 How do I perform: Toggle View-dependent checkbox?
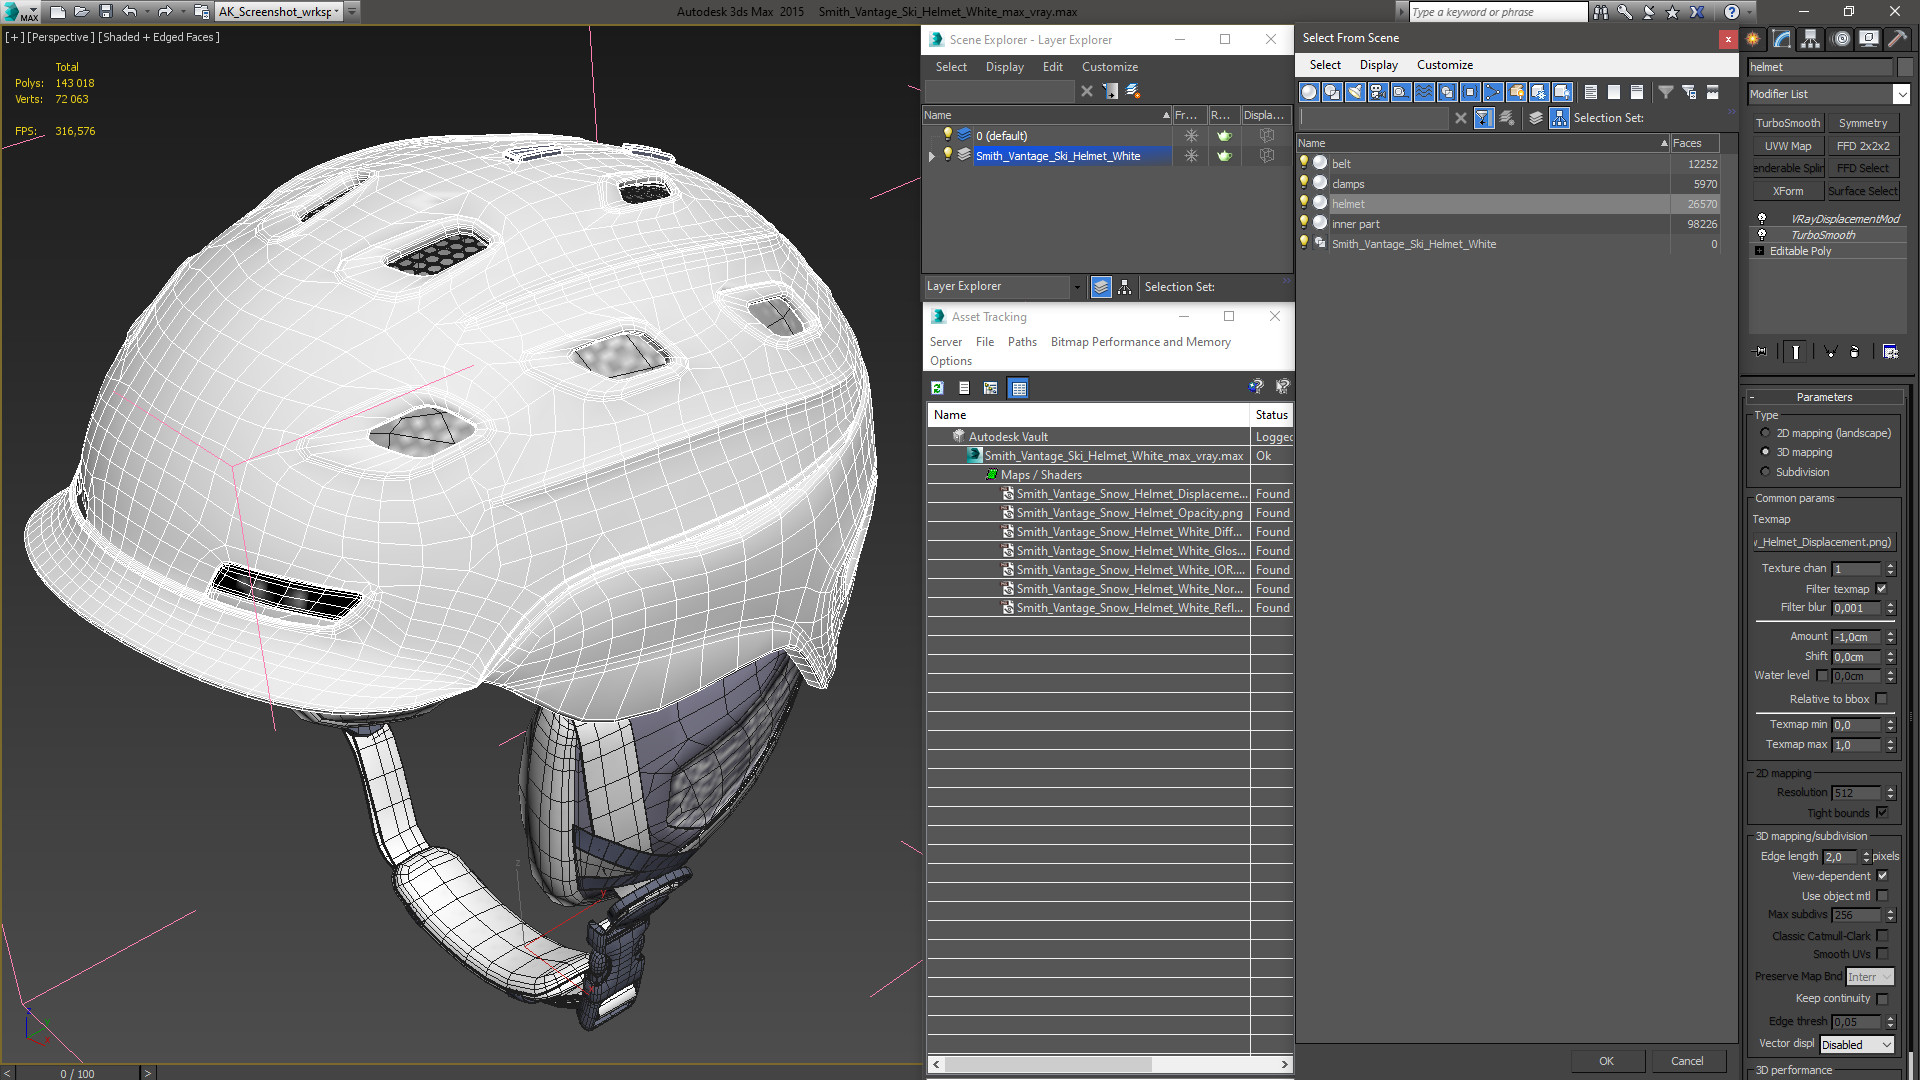(1882, 876)
